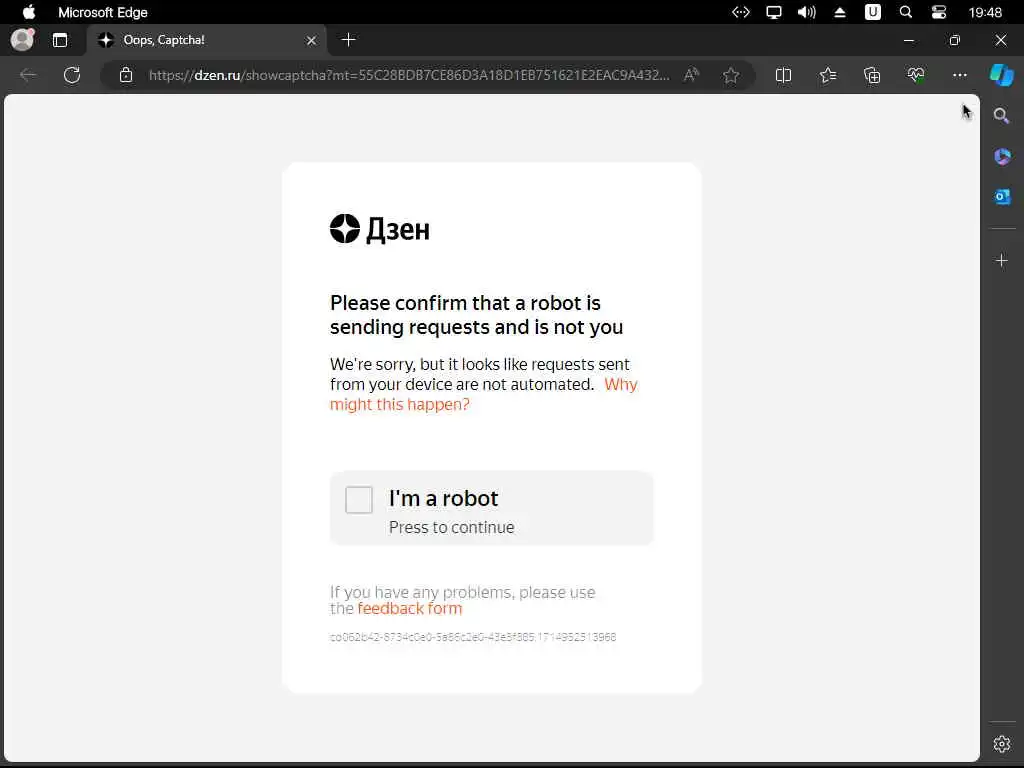Open split screen view
Screen dimensions: 1024x768
coord(783,75)
